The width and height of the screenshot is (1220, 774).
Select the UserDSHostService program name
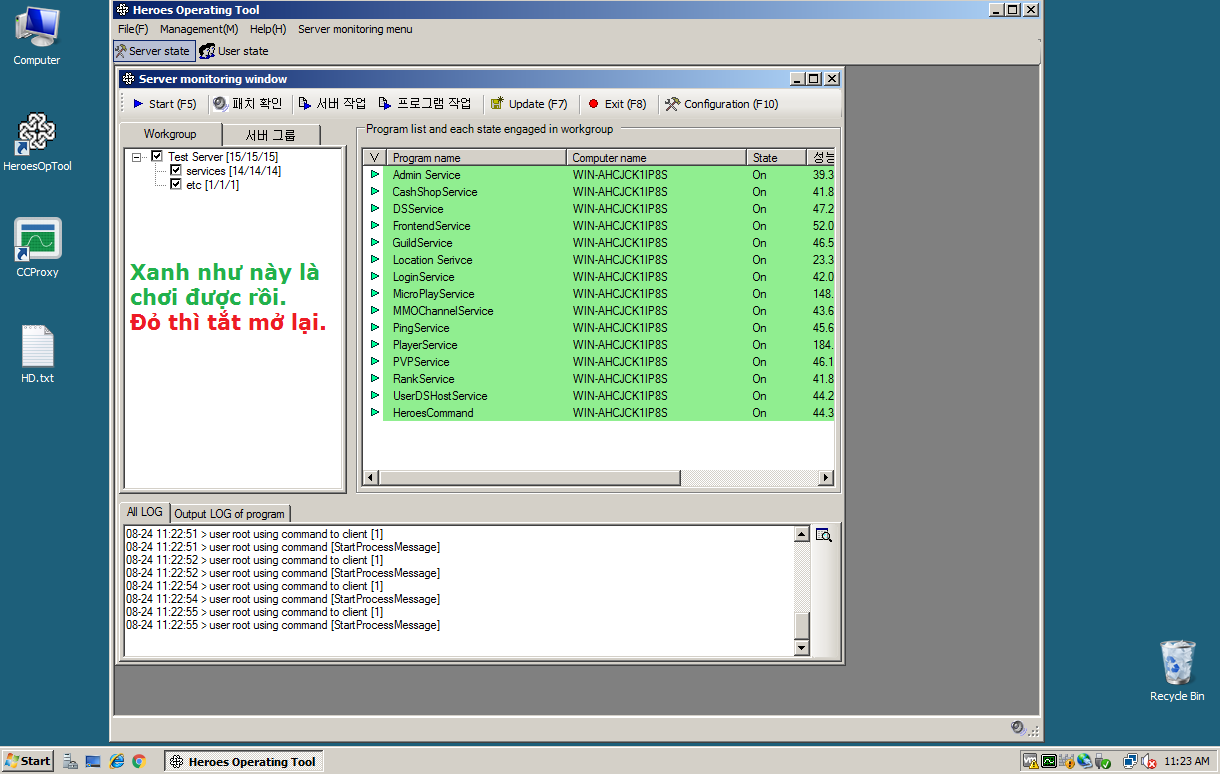tap(439, 396)
